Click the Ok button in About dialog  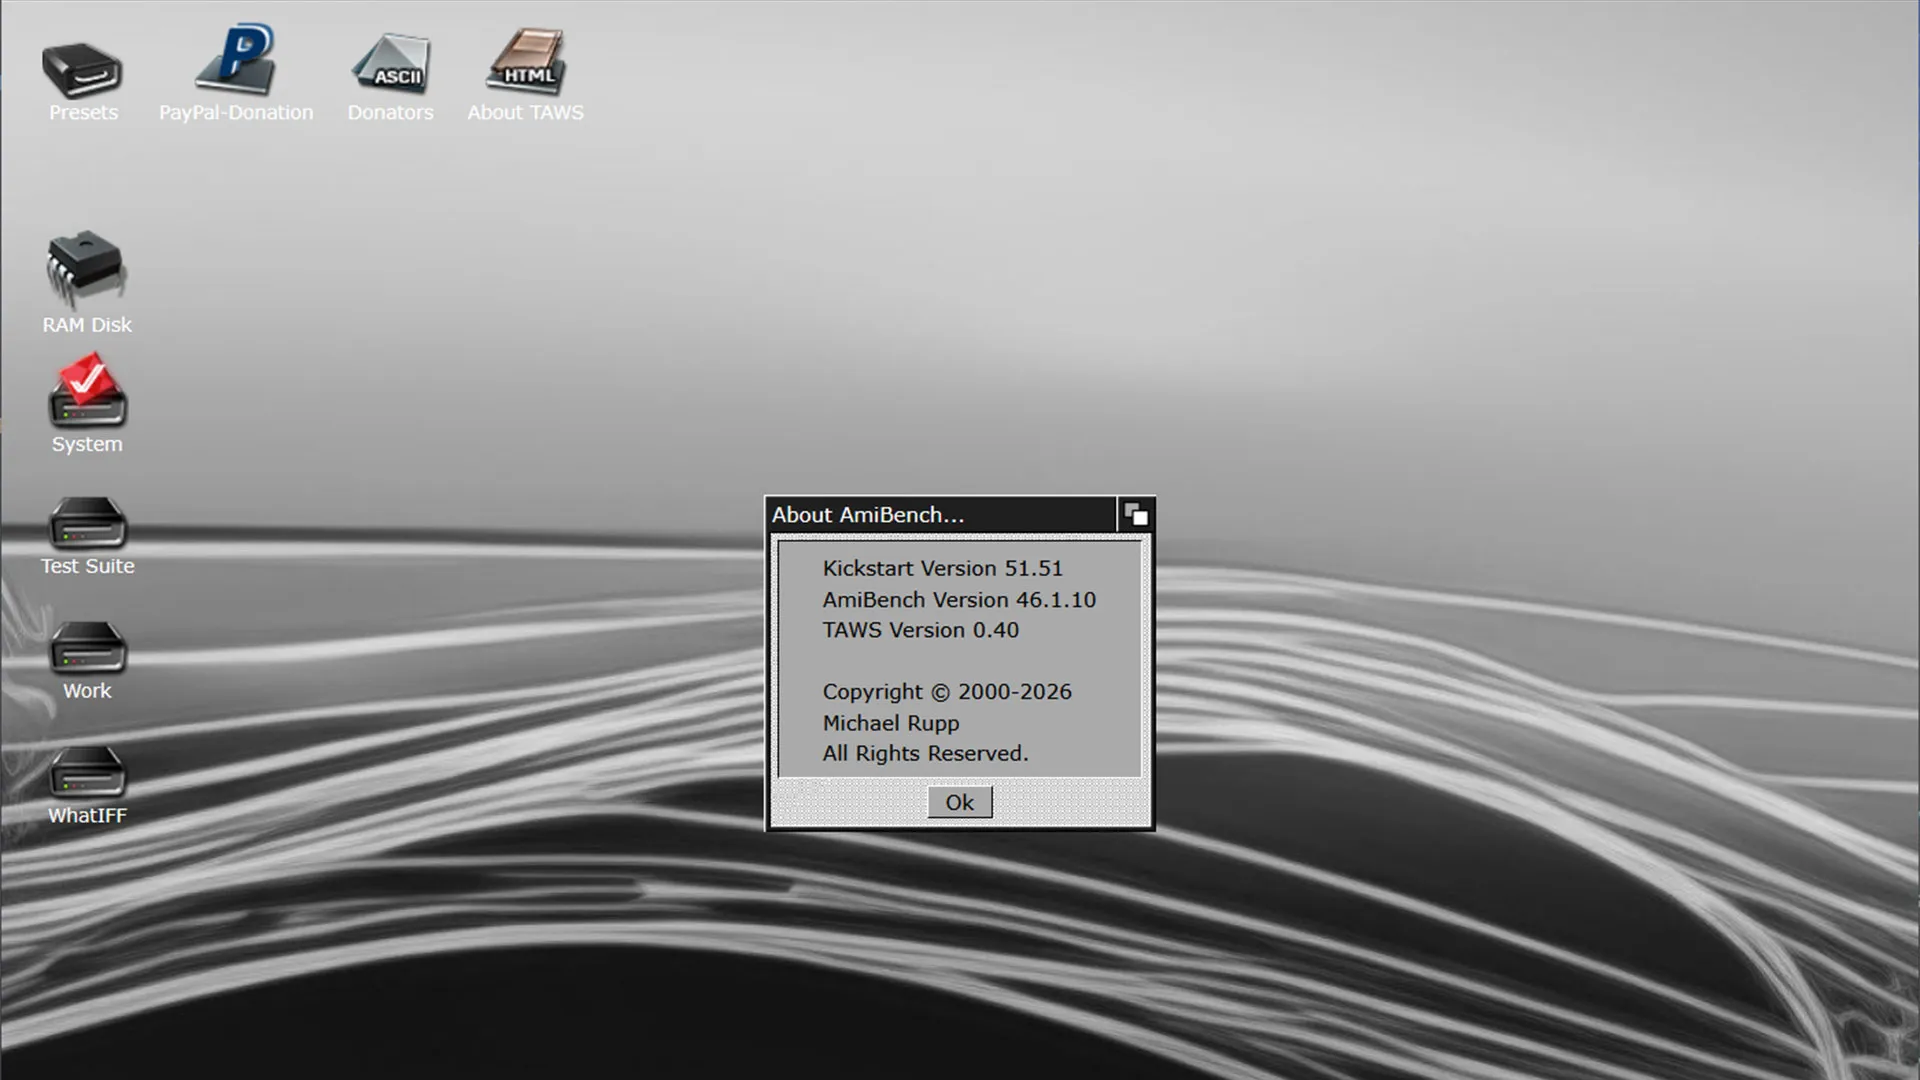click(960, 802)
